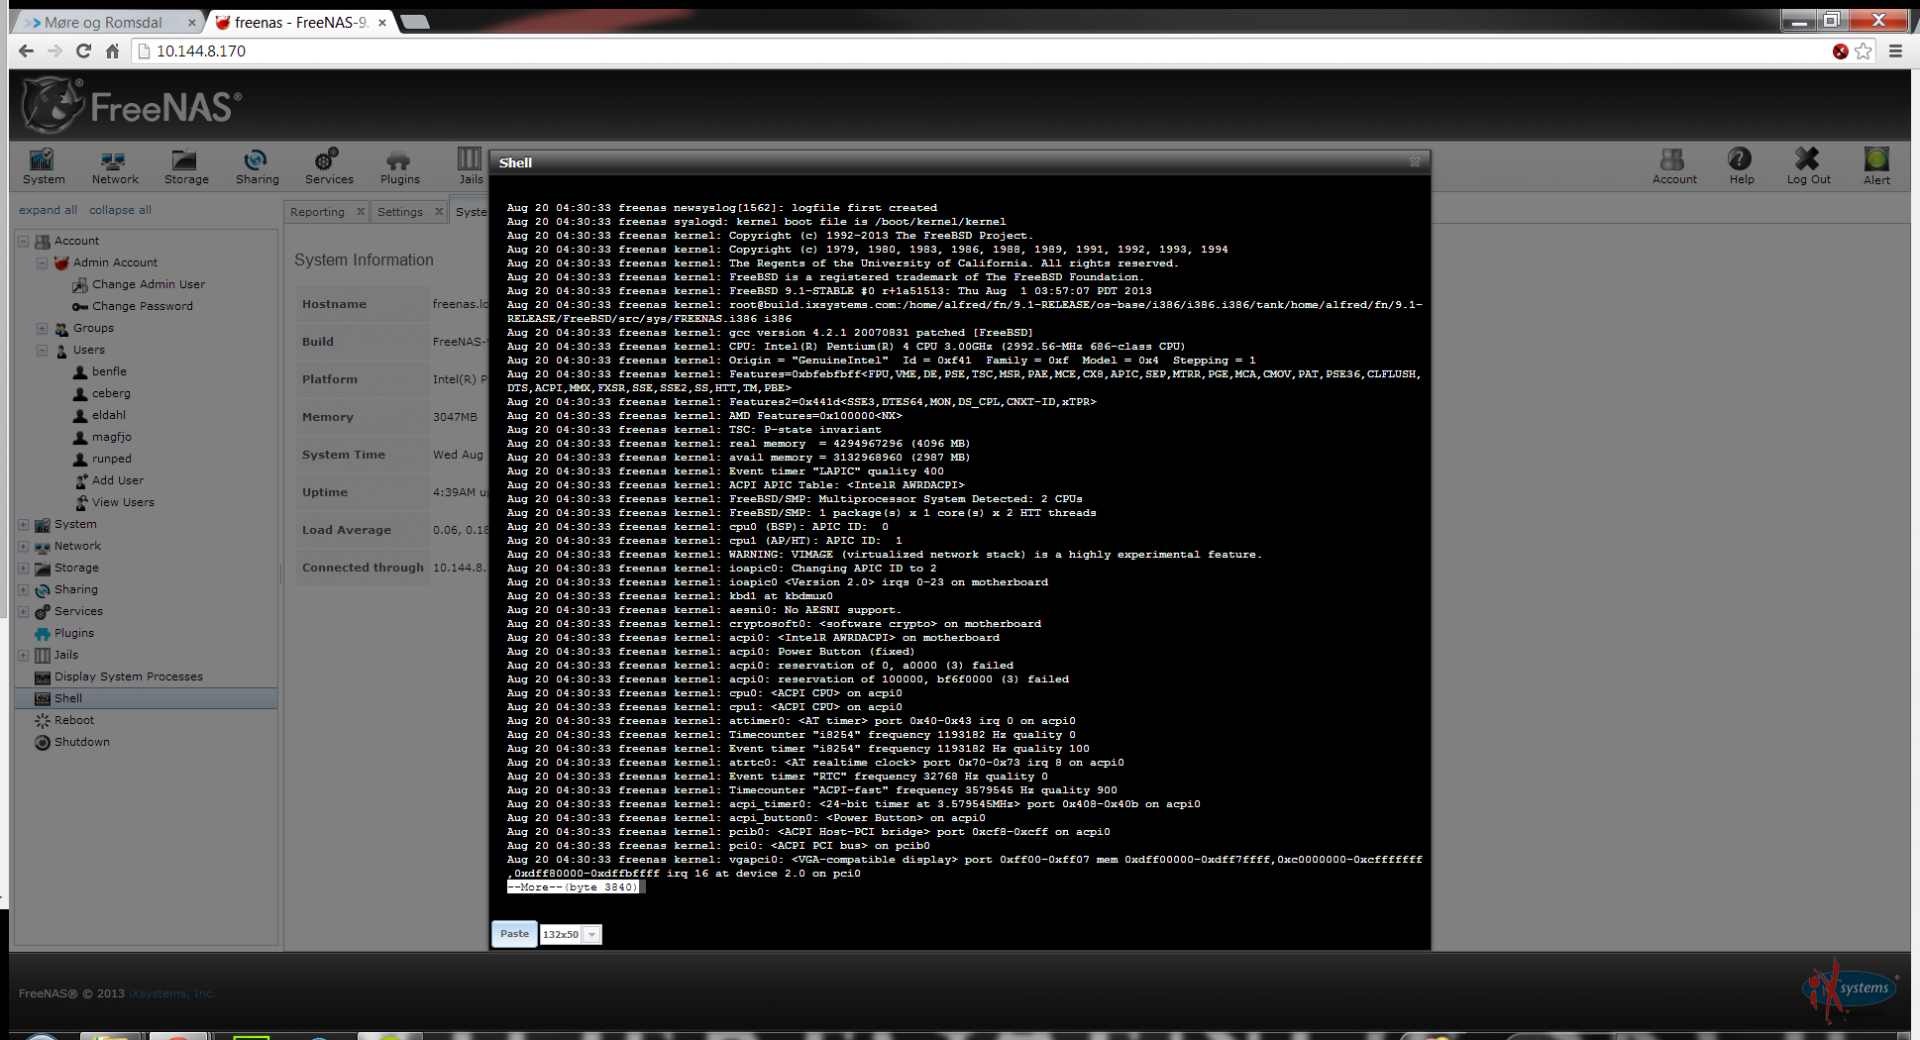Click the iXsystems logo in footer

[x=1849, y=990]
